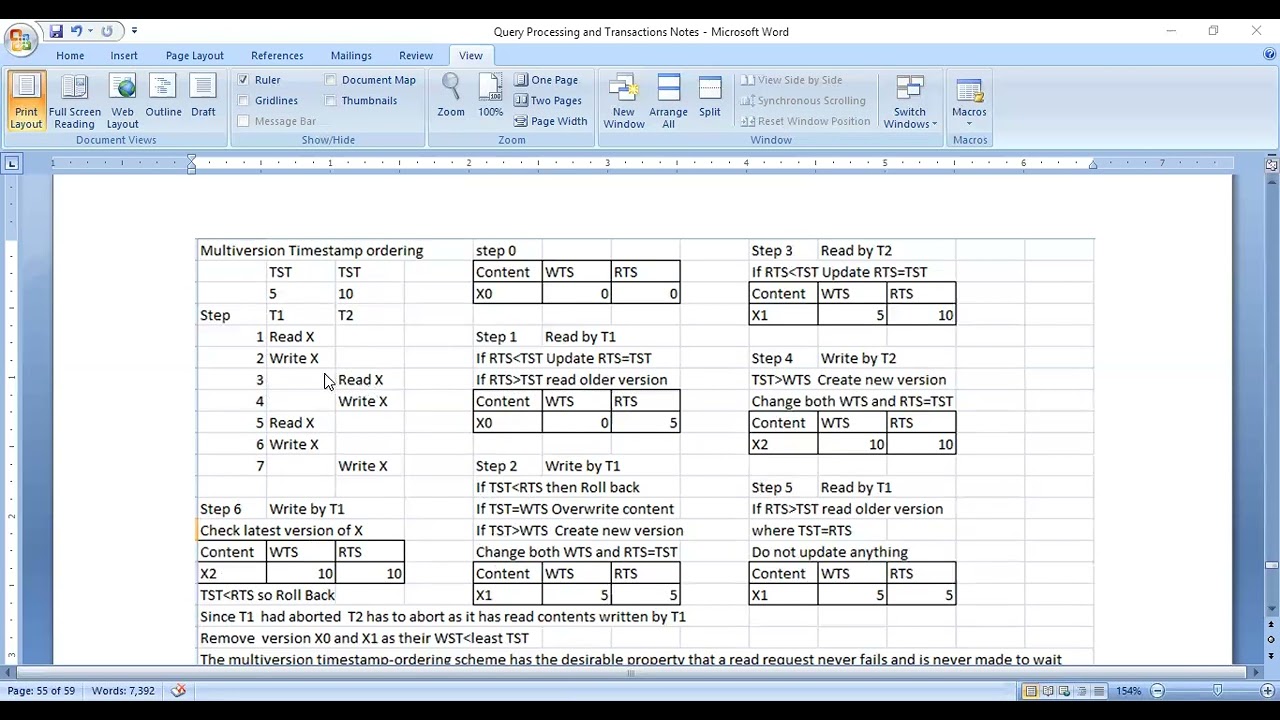1280x720 pixels.
Task: Open the Home tab
Action: coord(70,56)
